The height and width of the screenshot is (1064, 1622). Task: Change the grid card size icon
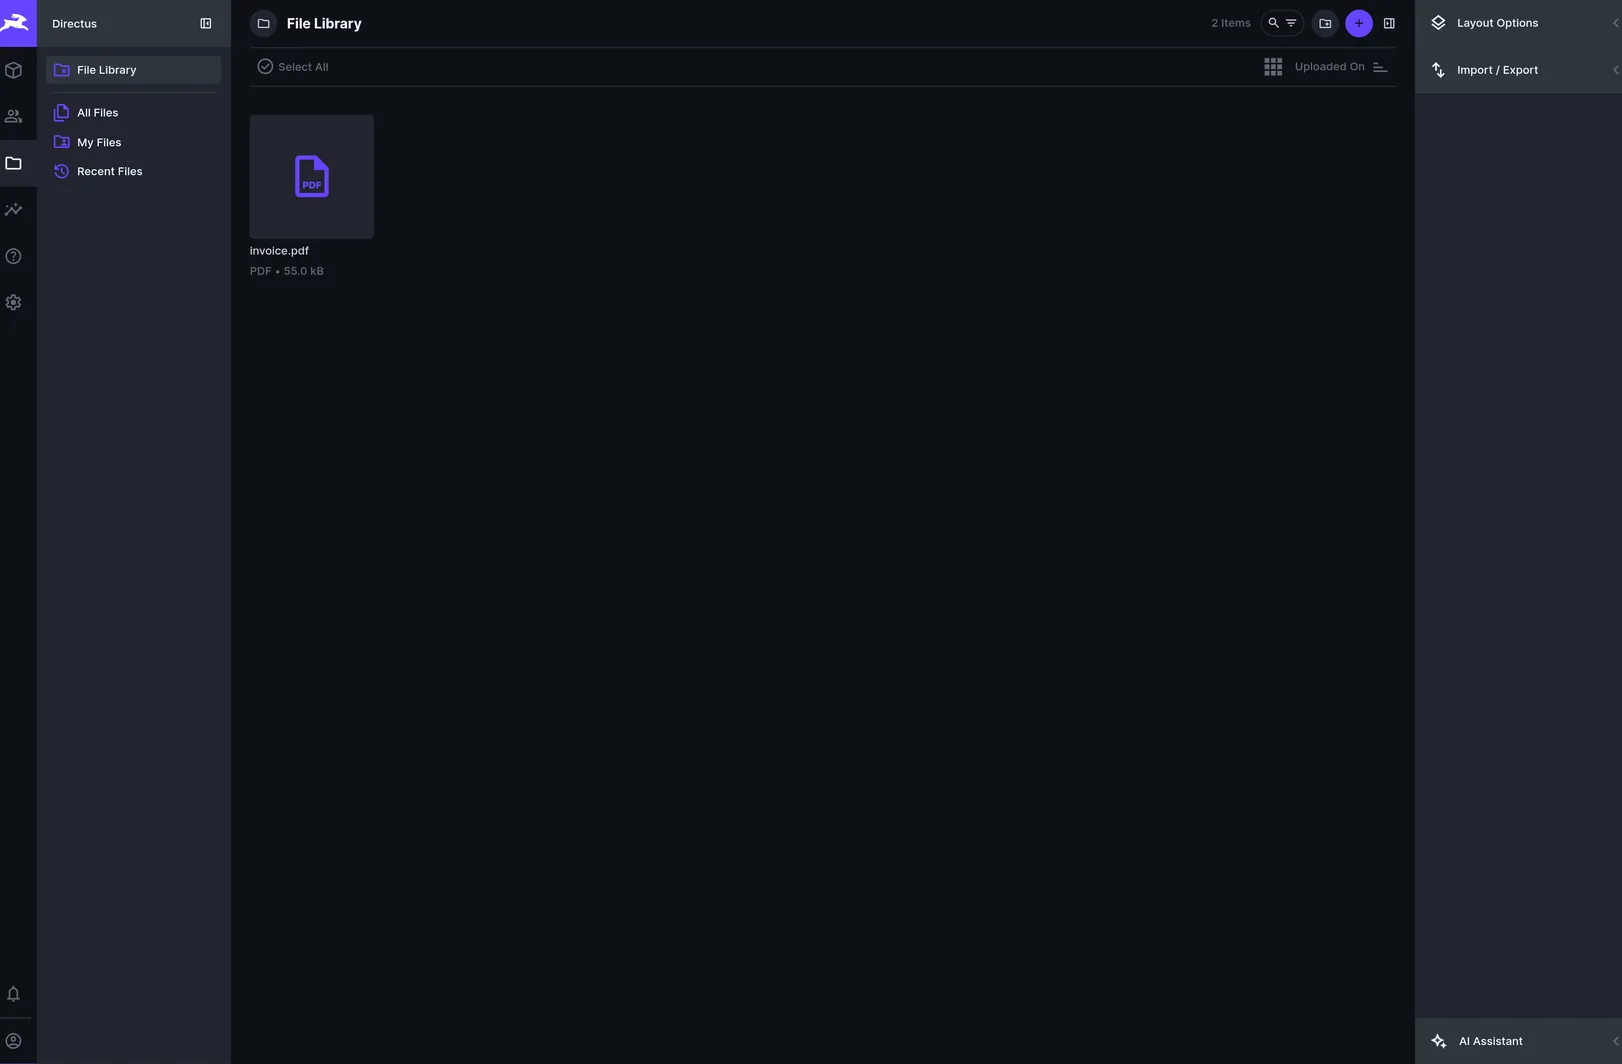(1273, 67)
